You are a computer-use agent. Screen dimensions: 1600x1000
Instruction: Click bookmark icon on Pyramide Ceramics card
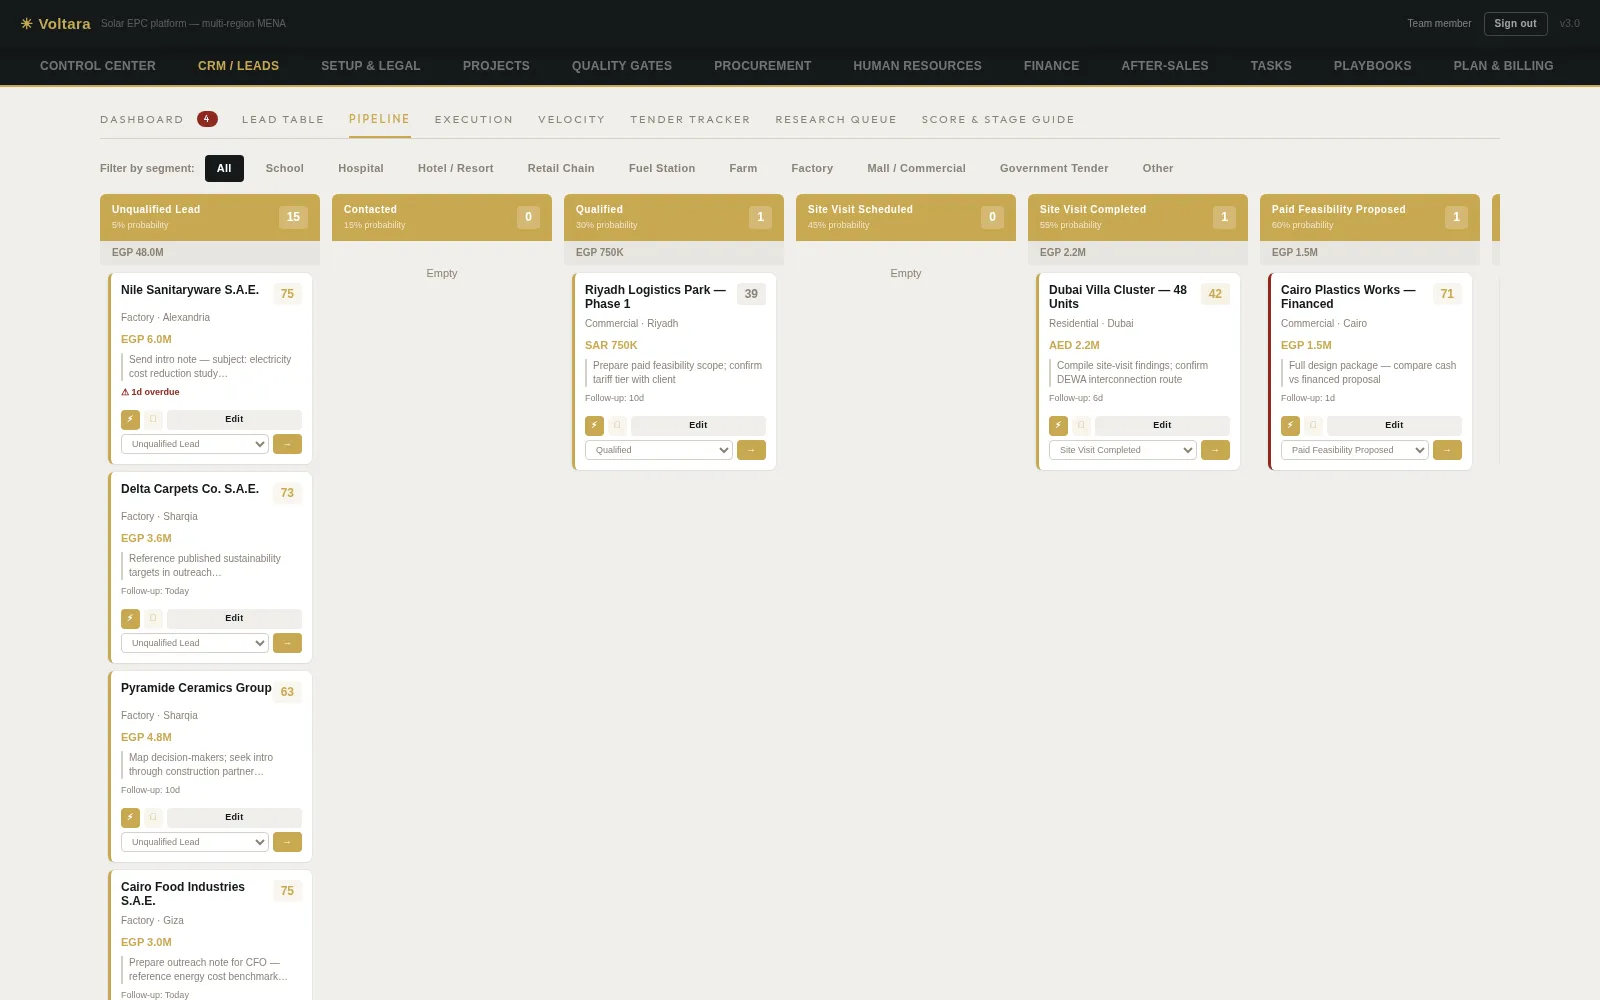[153, 818]
